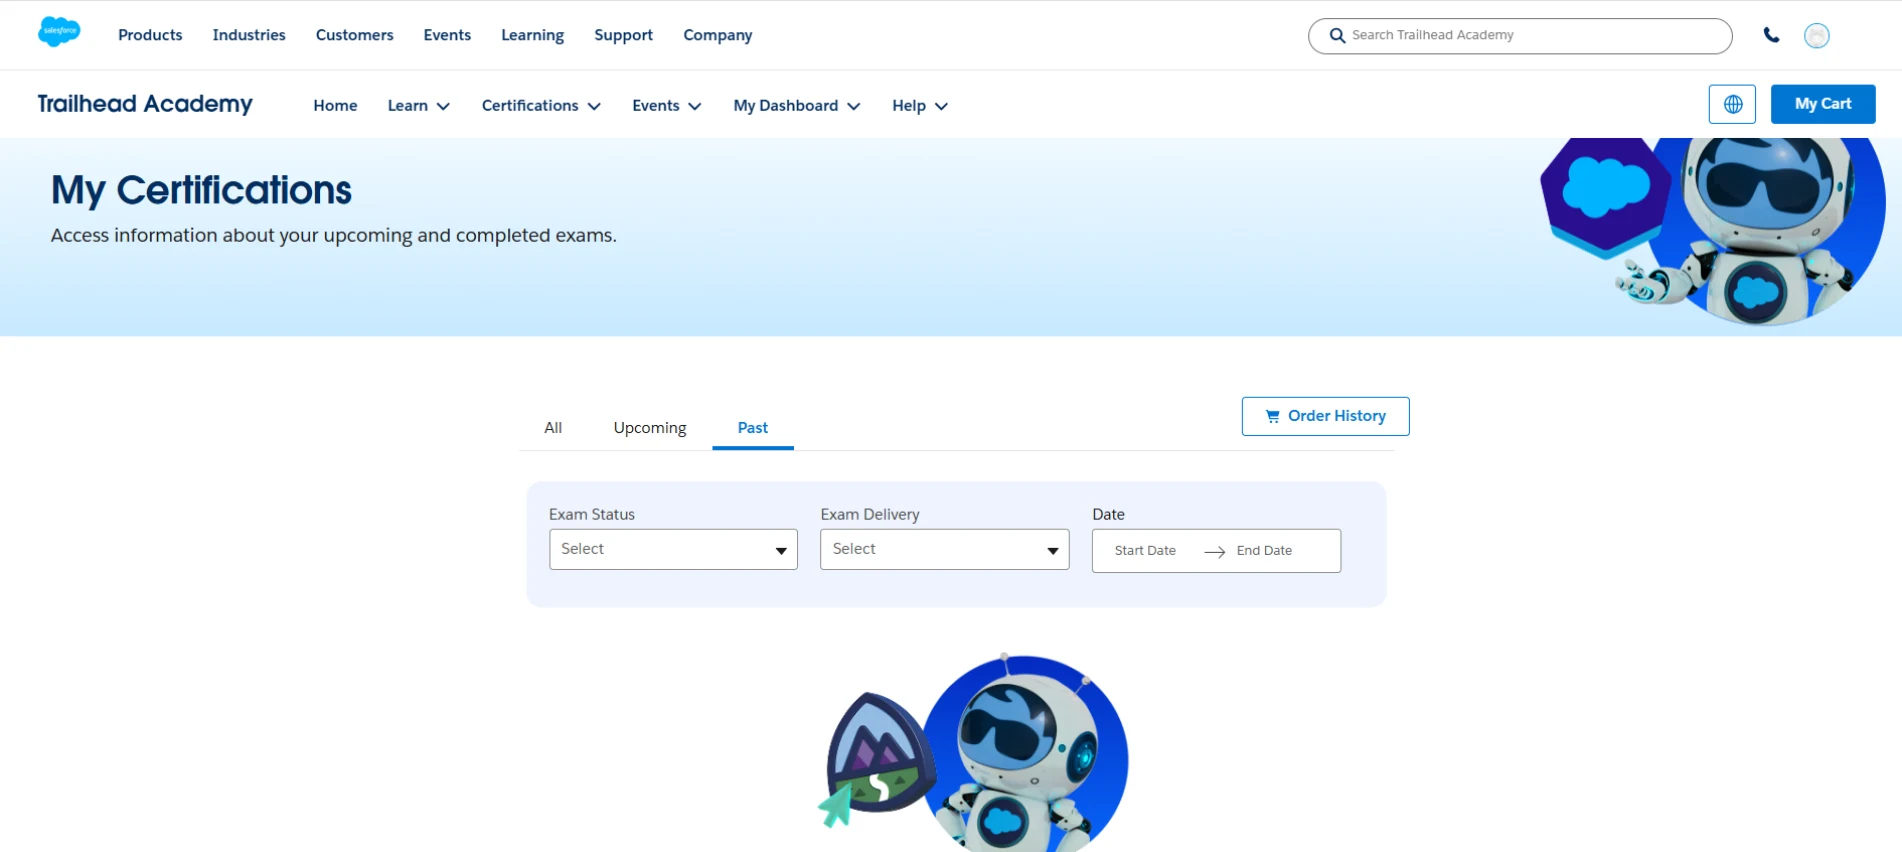Click the End Date field
Viewport: 1902px width, 852px height.
[x=1264, y=551]
